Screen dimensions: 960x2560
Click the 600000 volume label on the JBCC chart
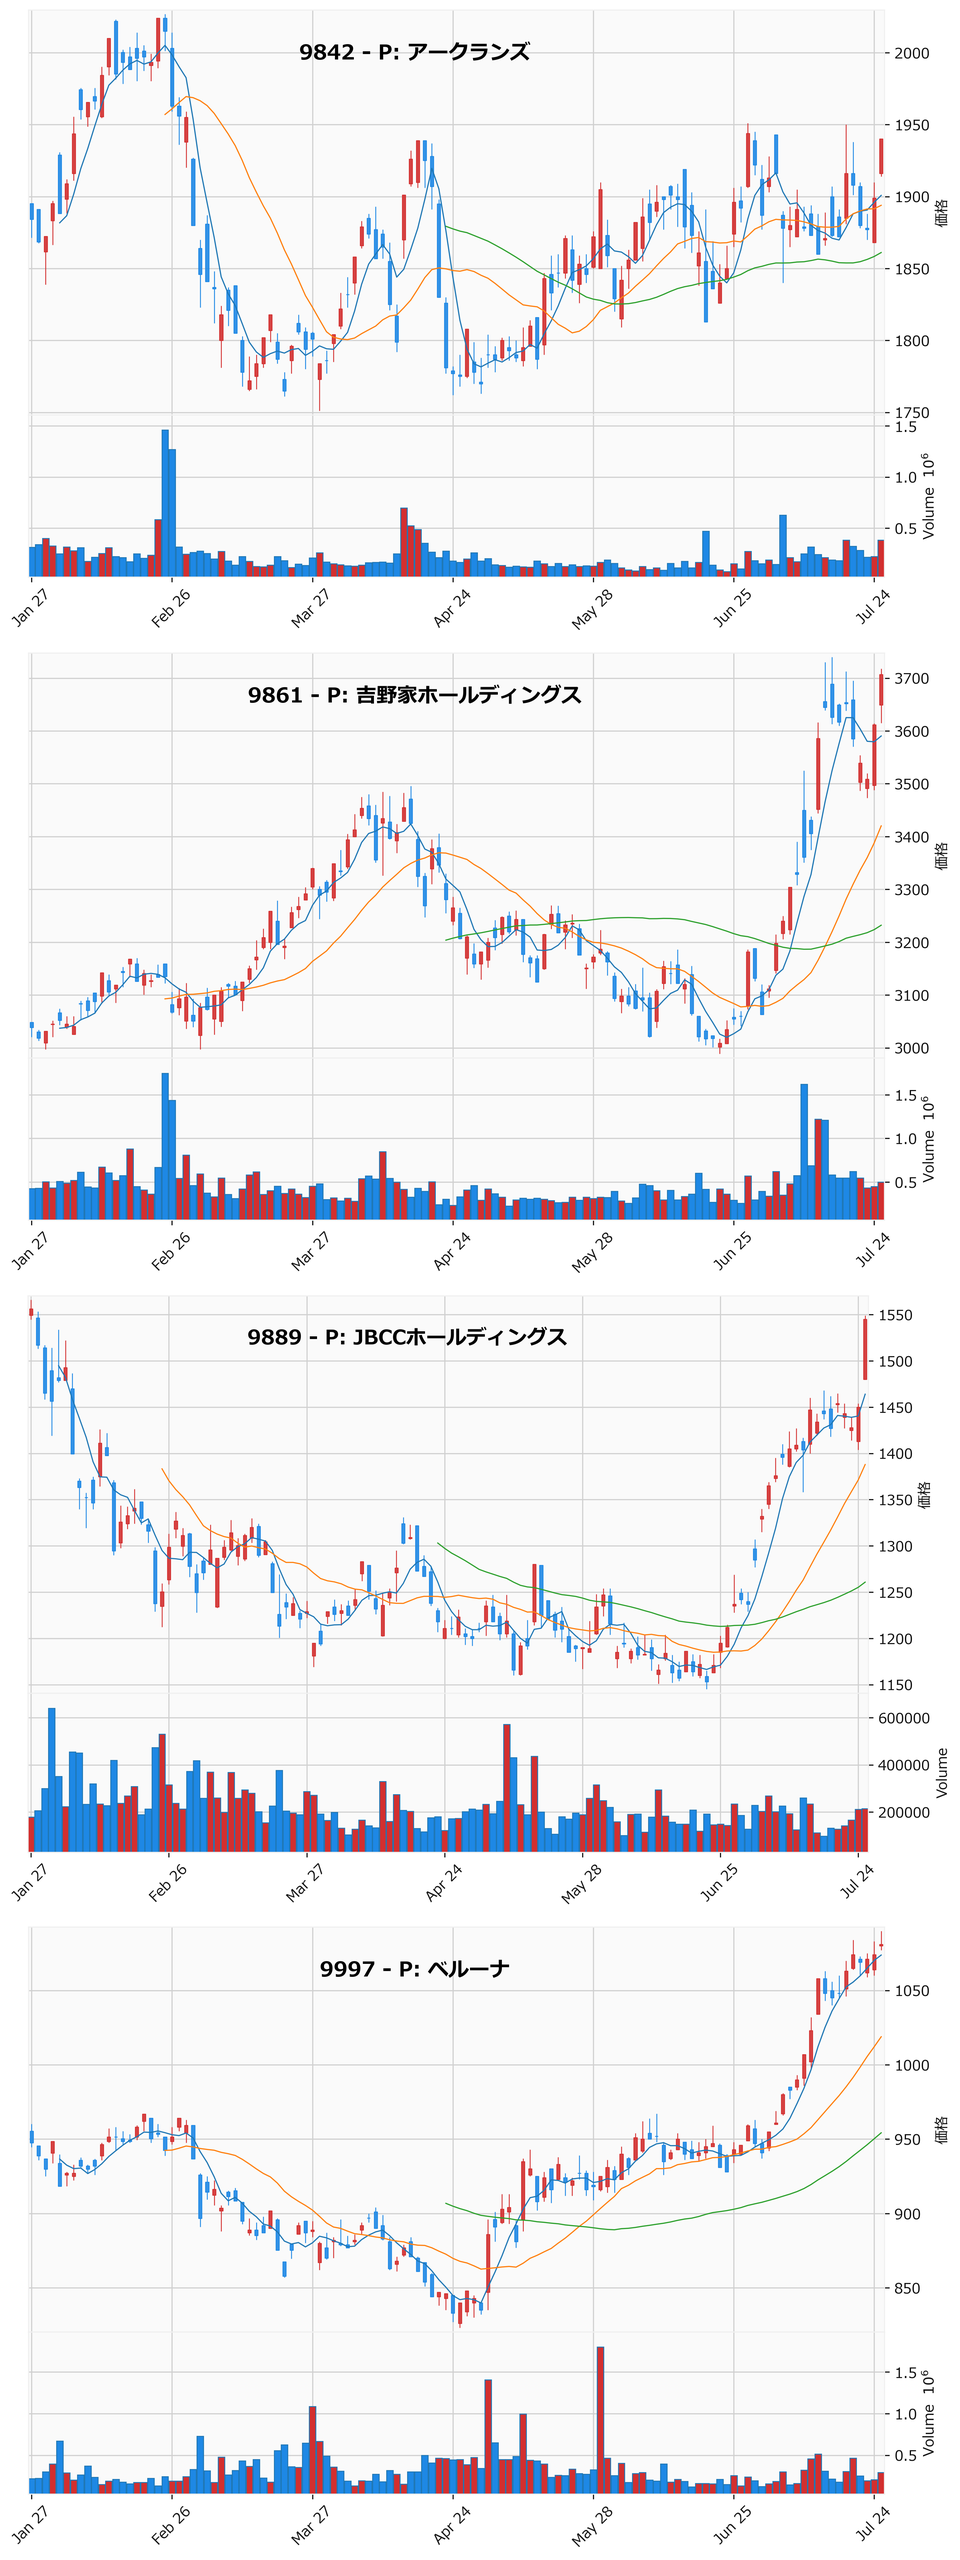point(904,1718)
